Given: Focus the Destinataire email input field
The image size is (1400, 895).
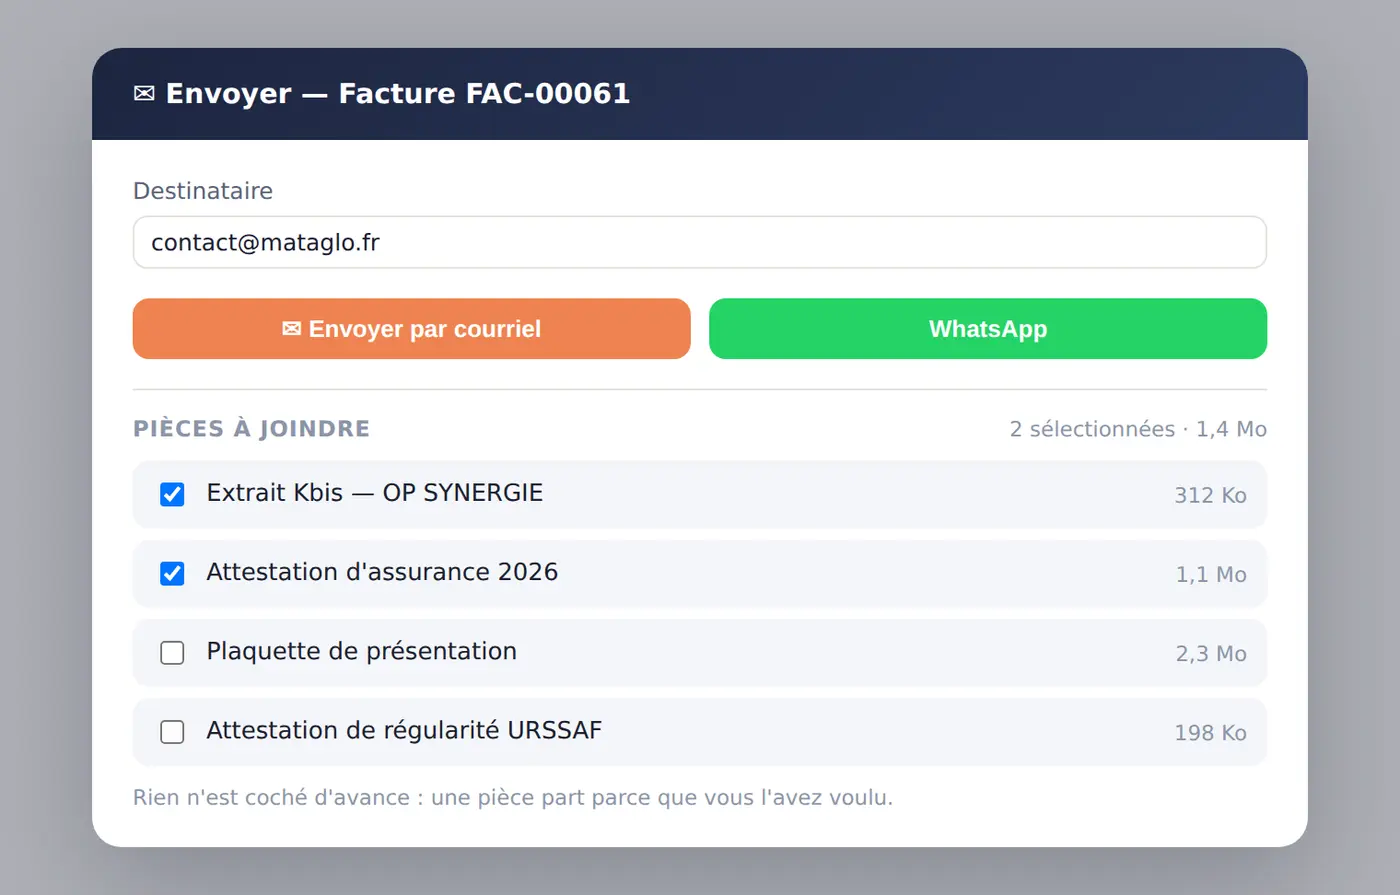Looking at the screenshot, I should tap(700, 242).
